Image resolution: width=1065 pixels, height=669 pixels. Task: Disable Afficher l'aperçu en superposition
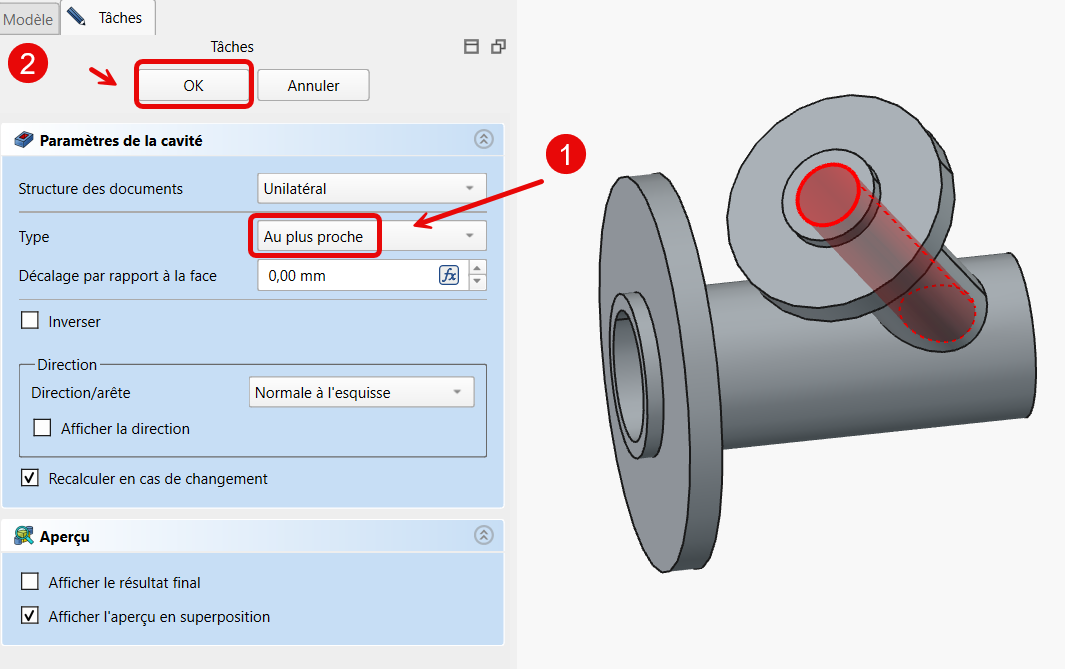31,617
